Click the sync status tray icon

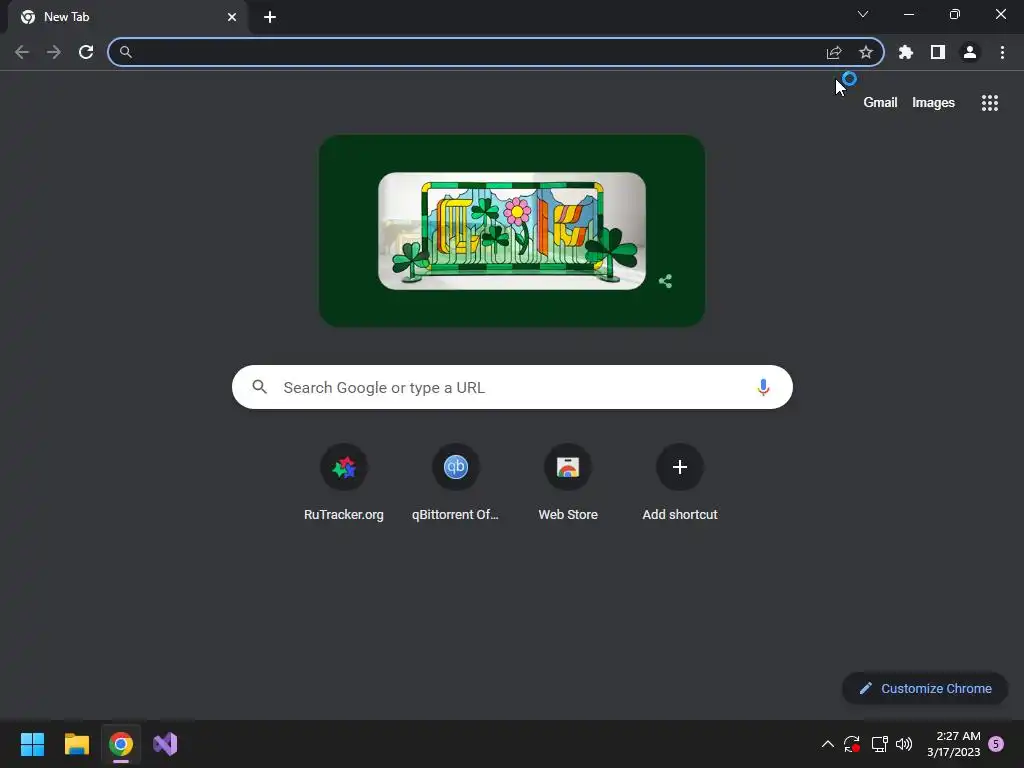[852, 744]
